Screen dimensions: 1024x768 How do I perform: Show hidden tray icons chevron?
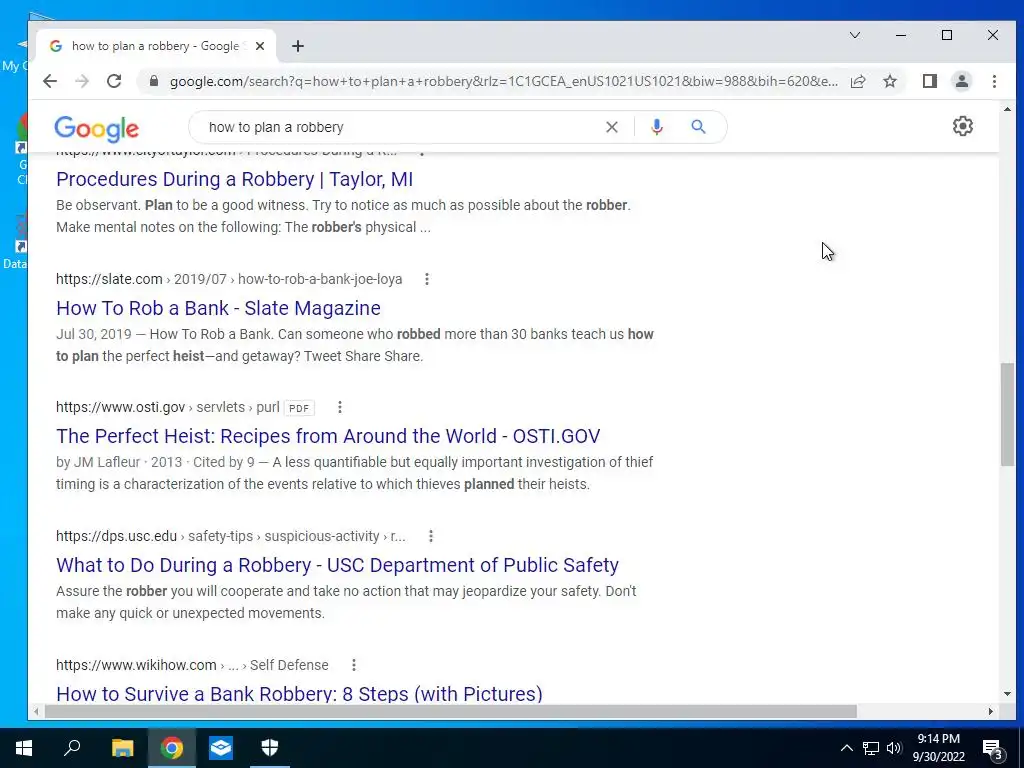846,748
